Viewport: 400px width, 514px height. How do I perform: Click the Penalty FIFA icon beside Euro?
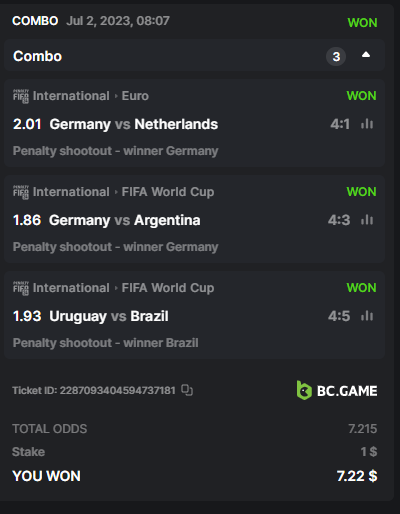point(21,96)
